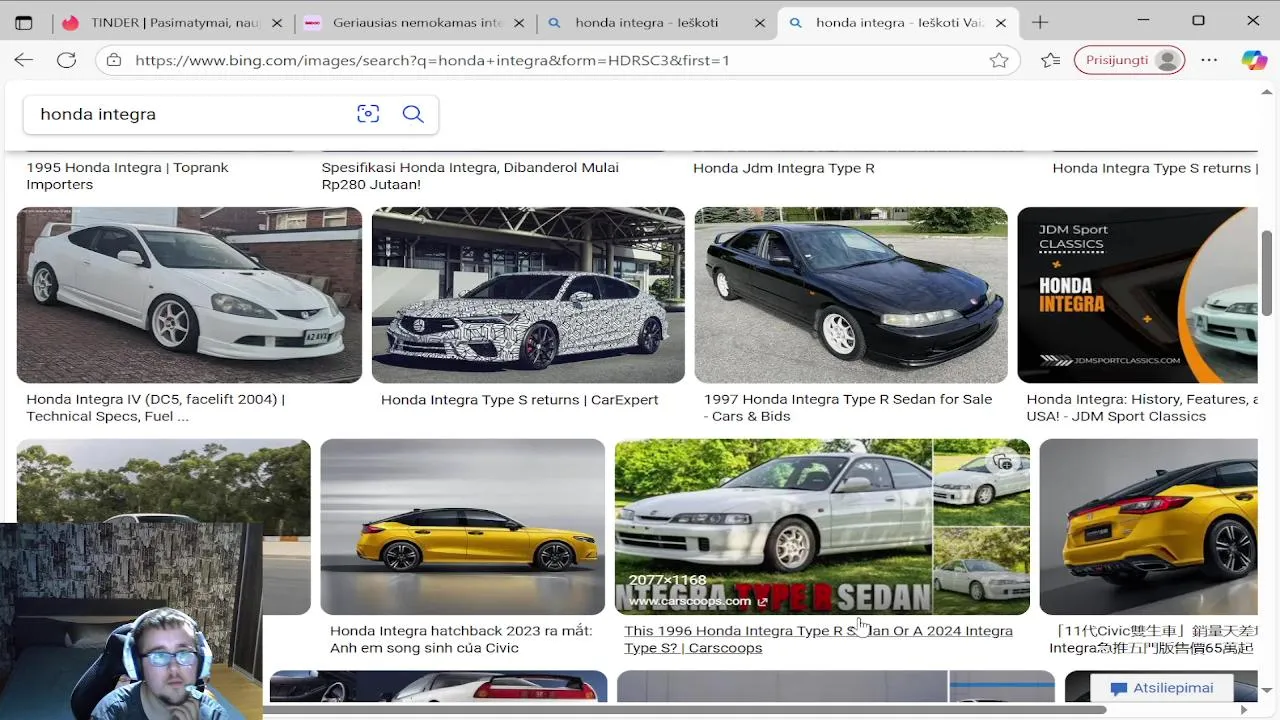Switch to the Geriausias nemokamas tab
This screenshot has width=1280, height=720.
pos(415,22)
